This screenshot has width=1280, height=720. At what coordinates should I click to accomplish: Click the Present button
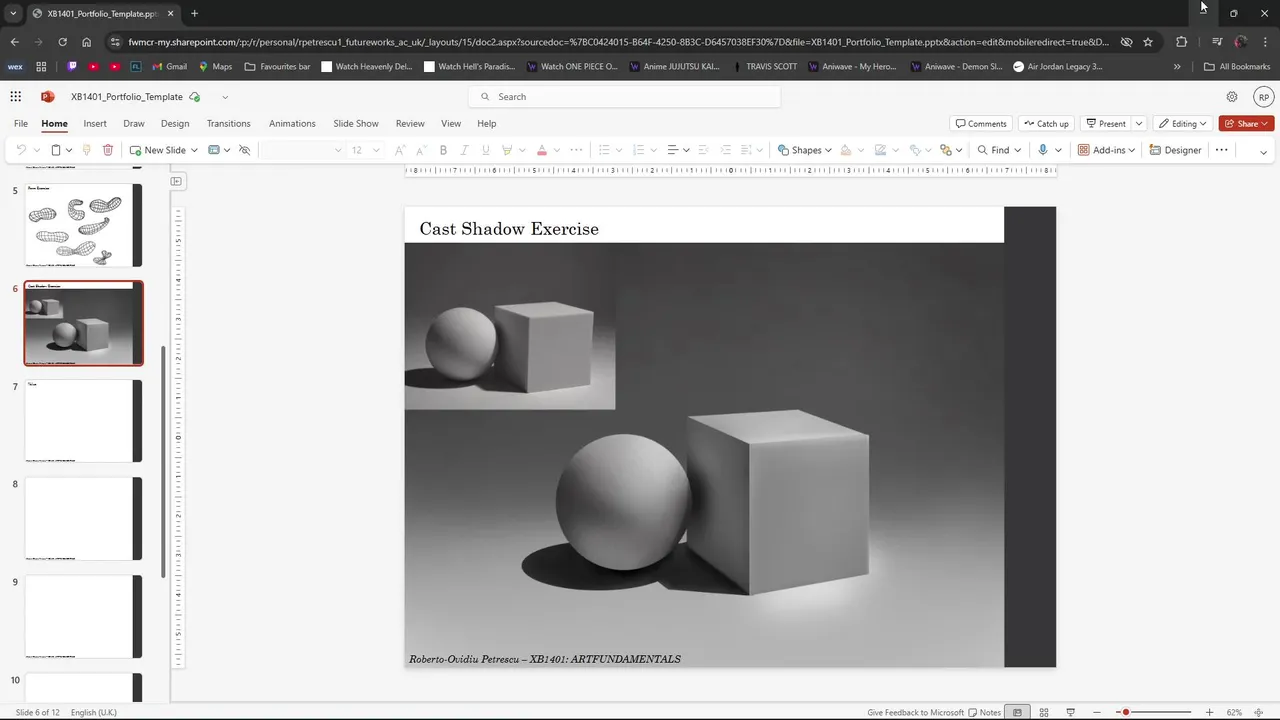tap(1105, 124)
